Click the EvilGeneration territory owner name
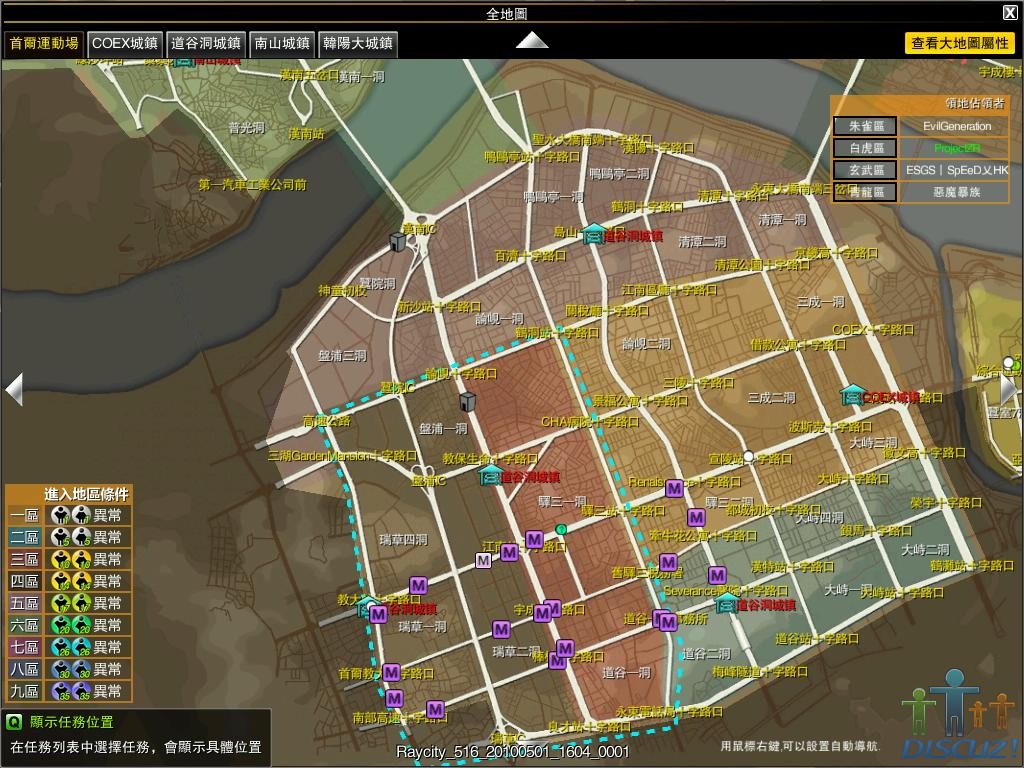Image resolution: width=1024 pixels, height=768 pixels. (957, 126)
